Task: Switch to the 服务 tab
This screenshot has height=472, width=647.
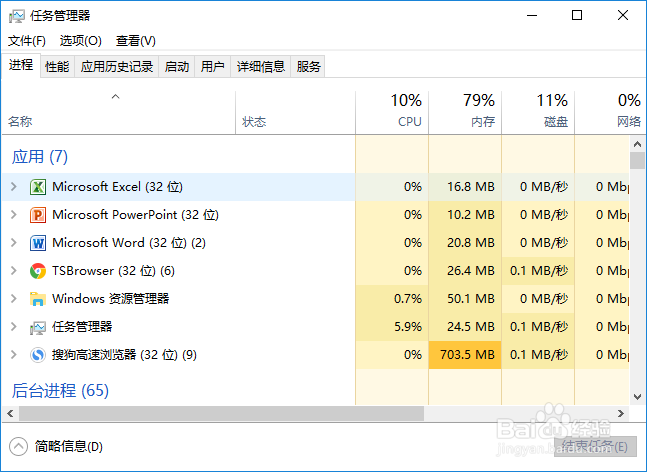Action: click(x=308, y=66)
